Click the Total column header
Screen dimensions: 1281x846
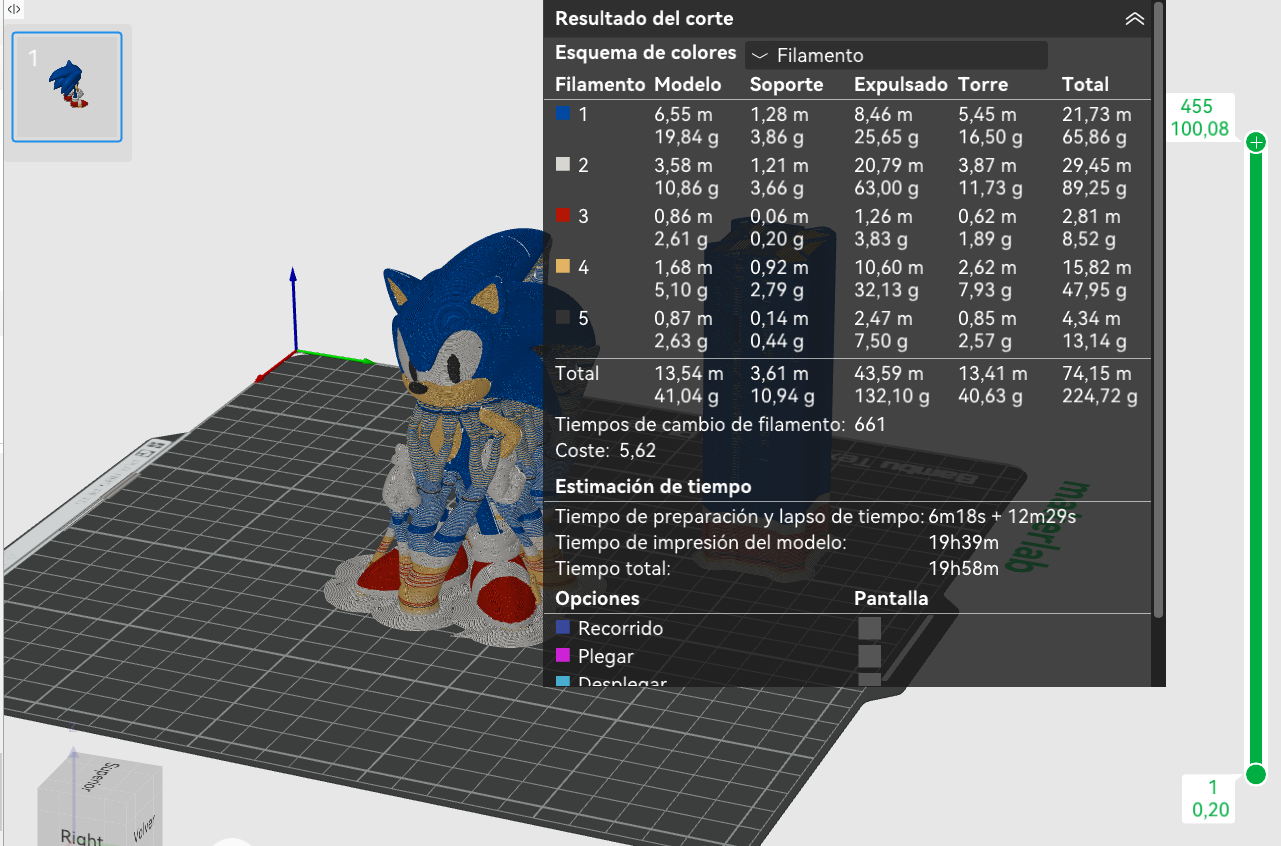tap(1085, 85)
